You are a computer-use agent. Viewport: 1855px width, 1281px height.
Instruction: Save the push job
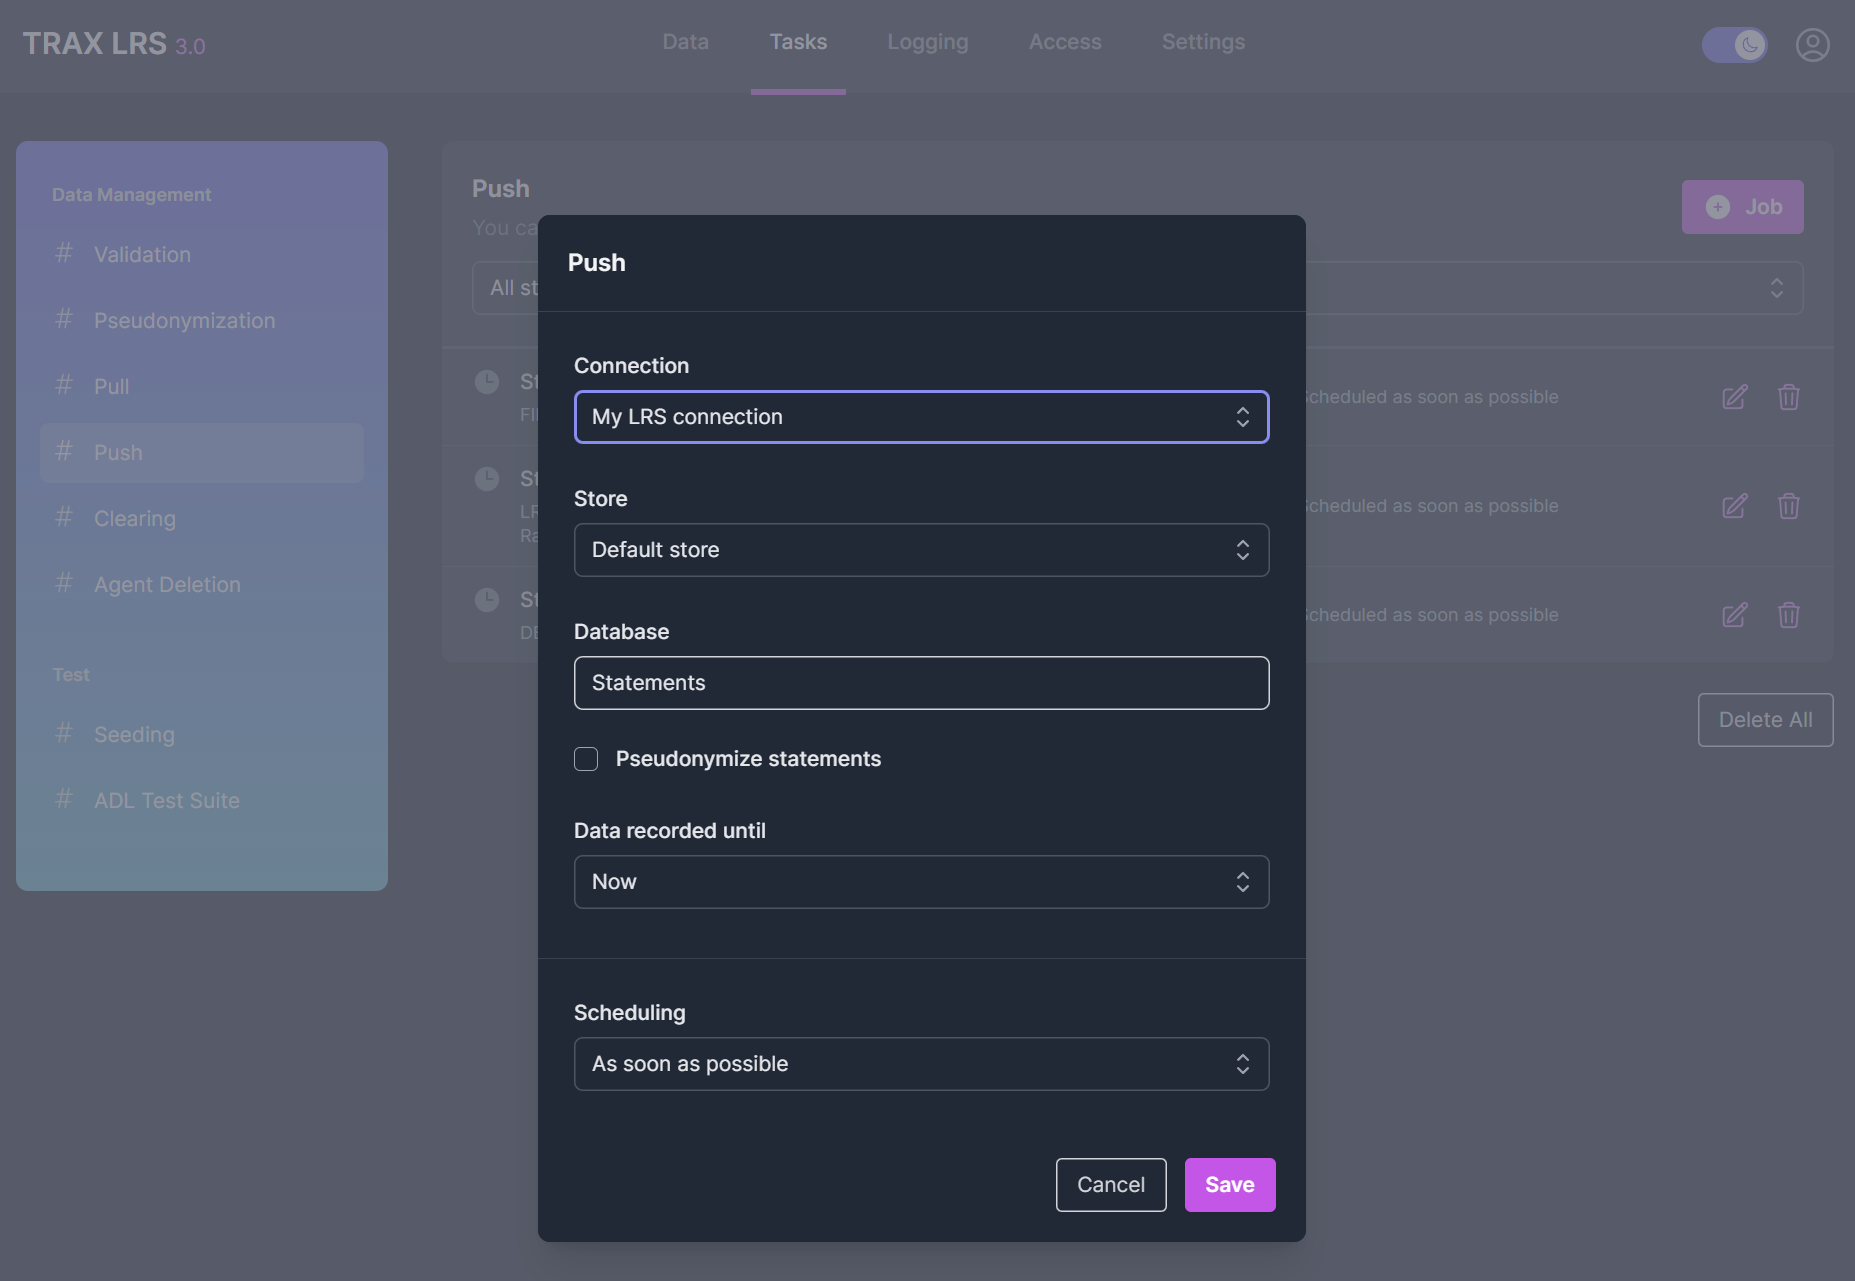[x=1229, y=1185]
